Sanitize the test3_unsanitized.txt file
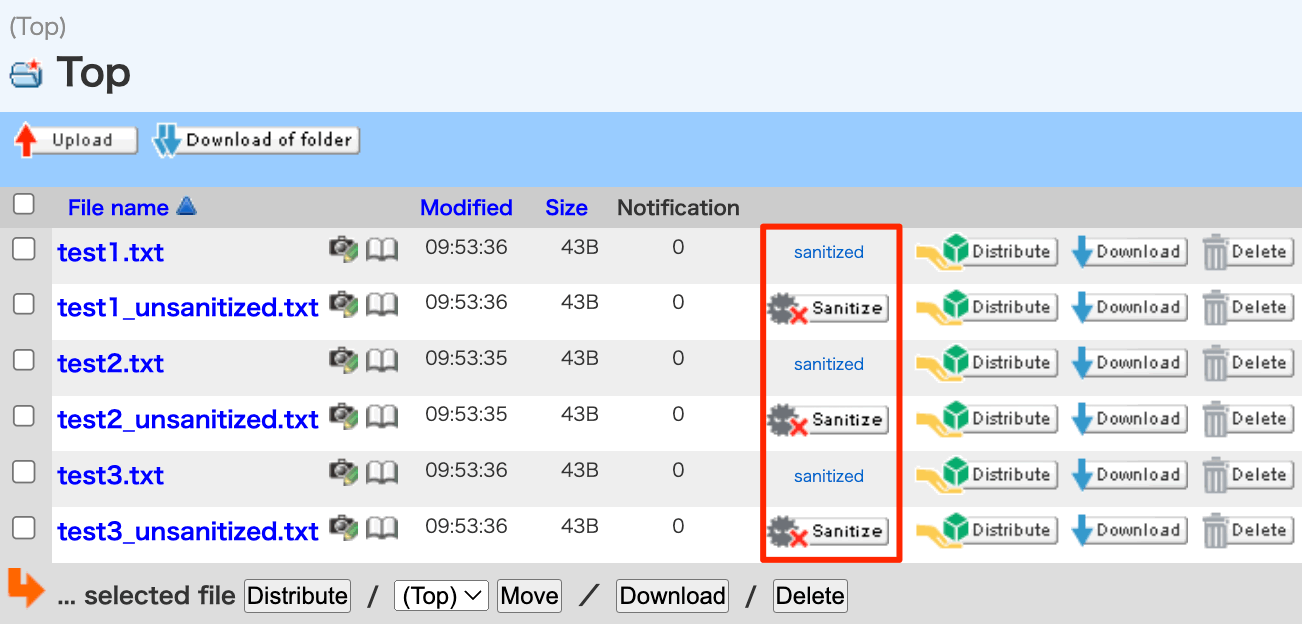The width and height of the screenshot is (1302, 624). coord(828,532)
